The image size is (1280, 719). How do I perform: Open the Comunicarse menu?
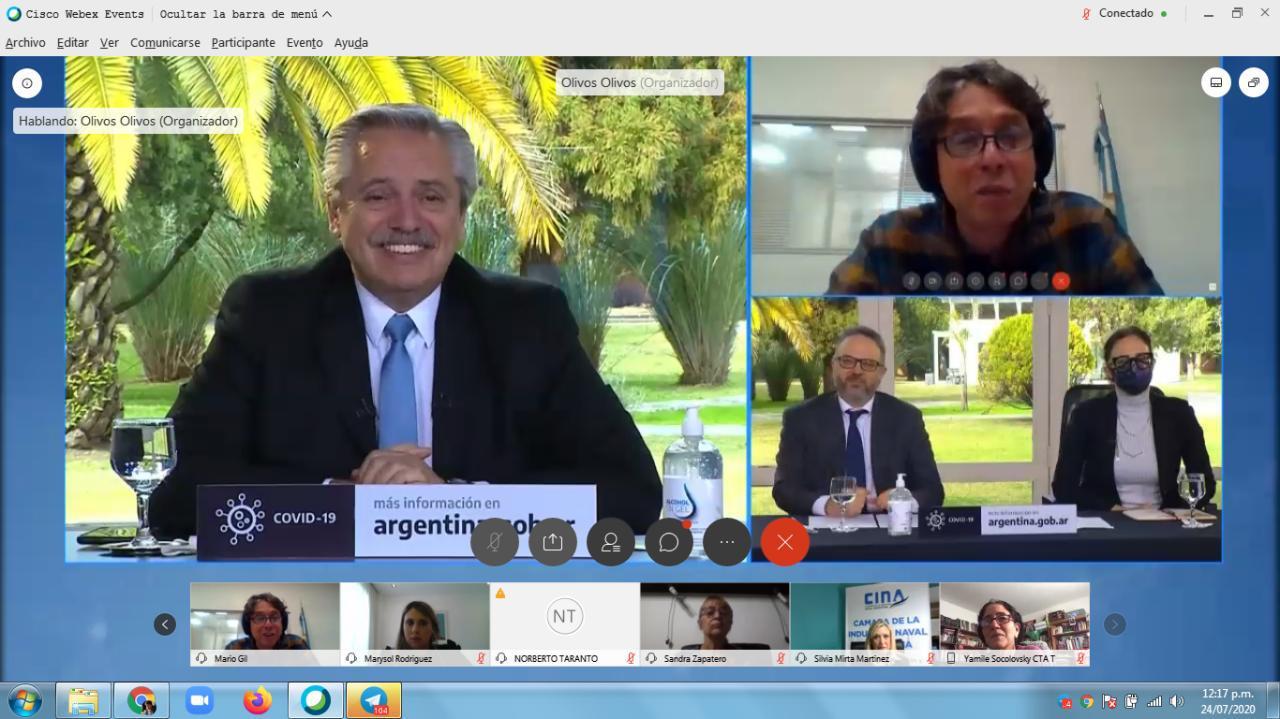click(164, 43)
